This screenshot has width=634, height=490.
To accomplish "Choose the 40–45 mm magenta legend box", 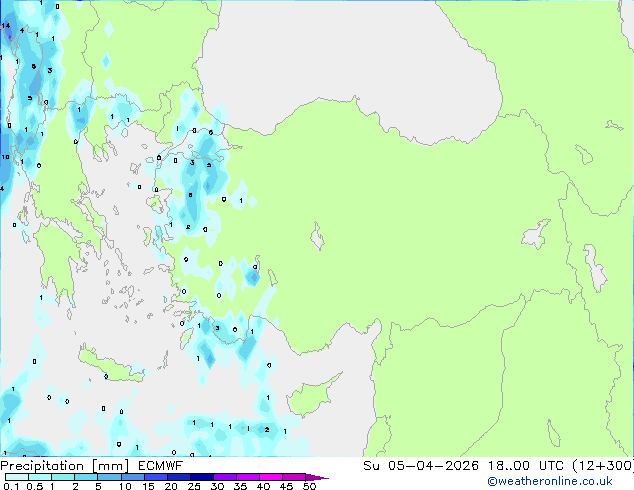I will tap(271, 477).
